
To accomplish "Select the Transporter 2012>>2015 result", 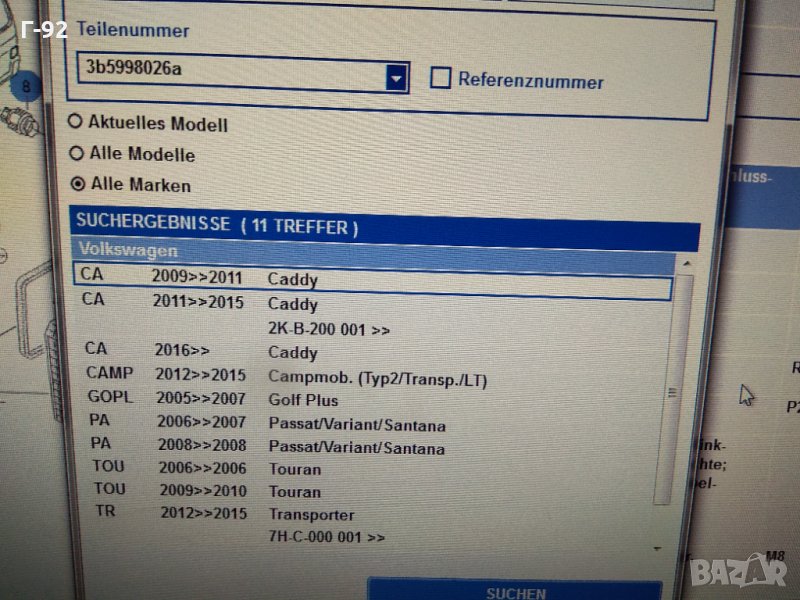I will pyautogui.click(x=311, y=515).
